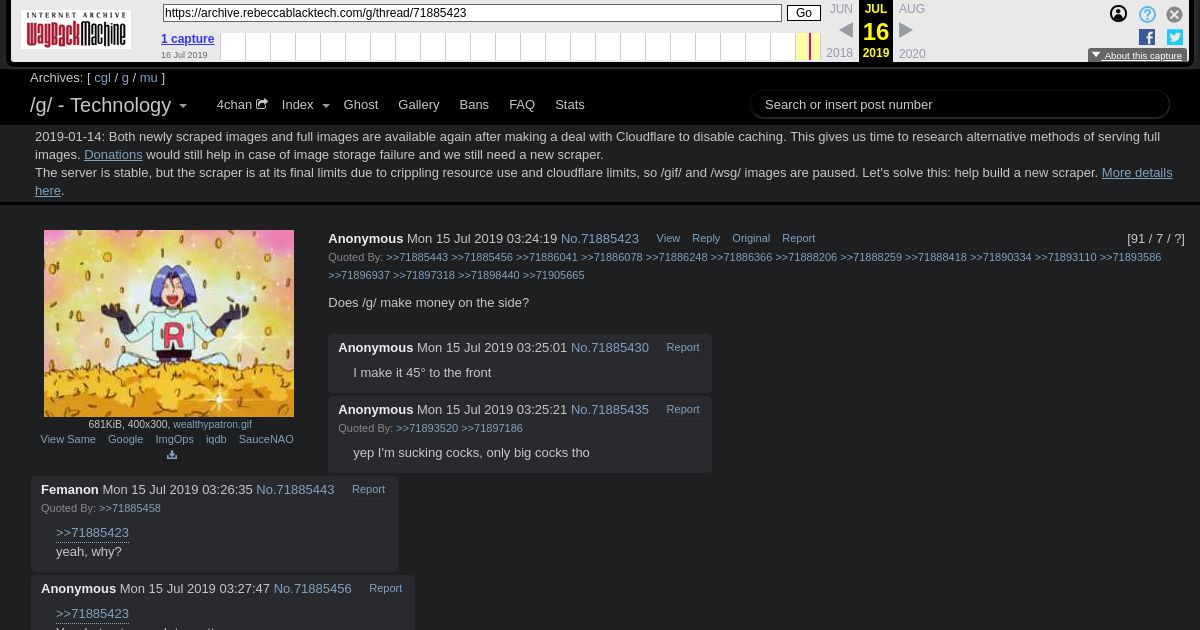Image resolution: width=1200 pixels, height=630 pixels.
Task: Open post number No.71885456
Action: coord(312,588)
